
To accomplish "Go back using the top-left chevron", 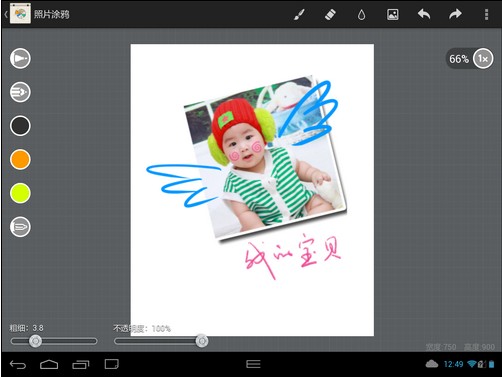I will [6, 14].
